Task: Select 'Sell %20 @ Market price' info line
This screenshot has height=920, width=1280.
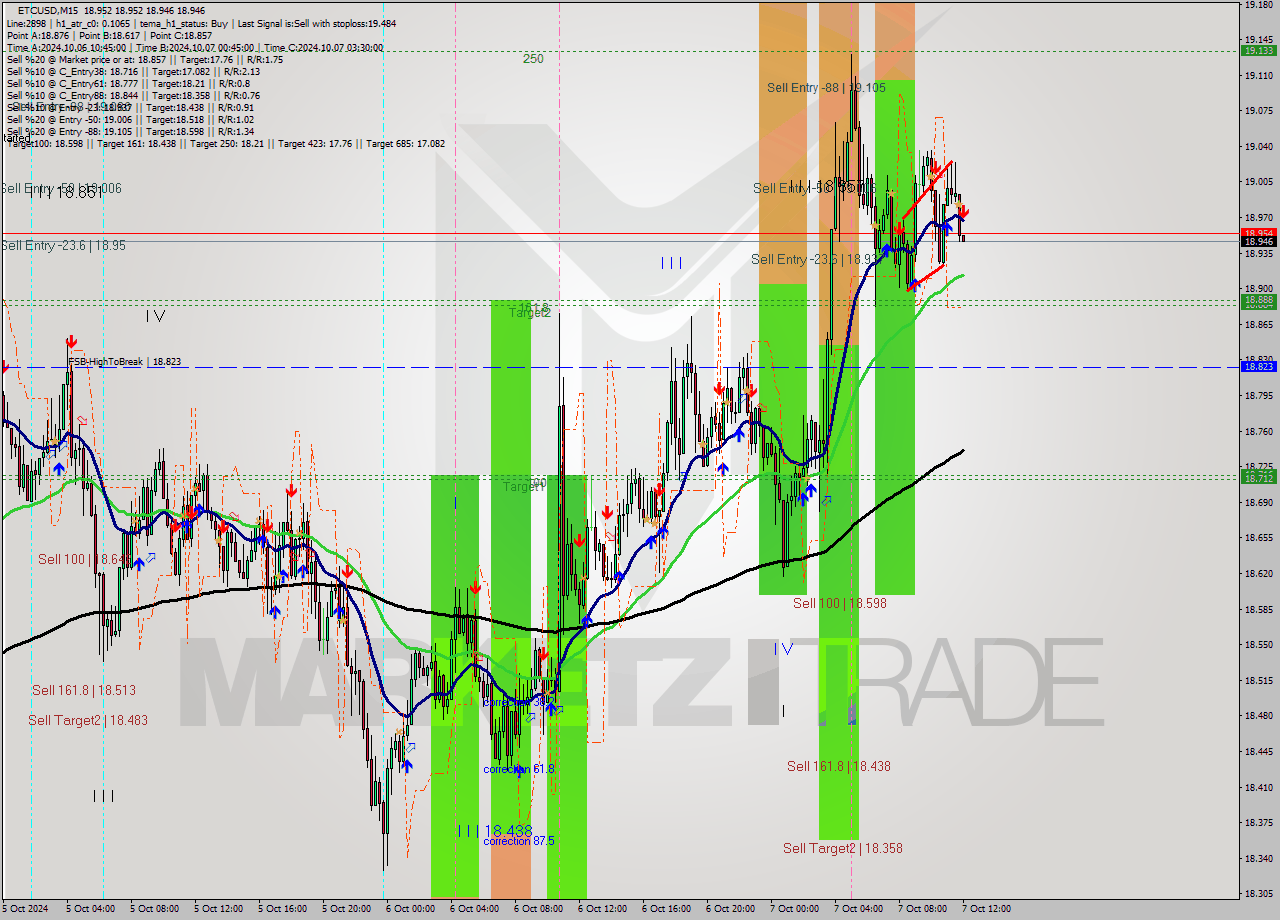Action: (145, 59)
